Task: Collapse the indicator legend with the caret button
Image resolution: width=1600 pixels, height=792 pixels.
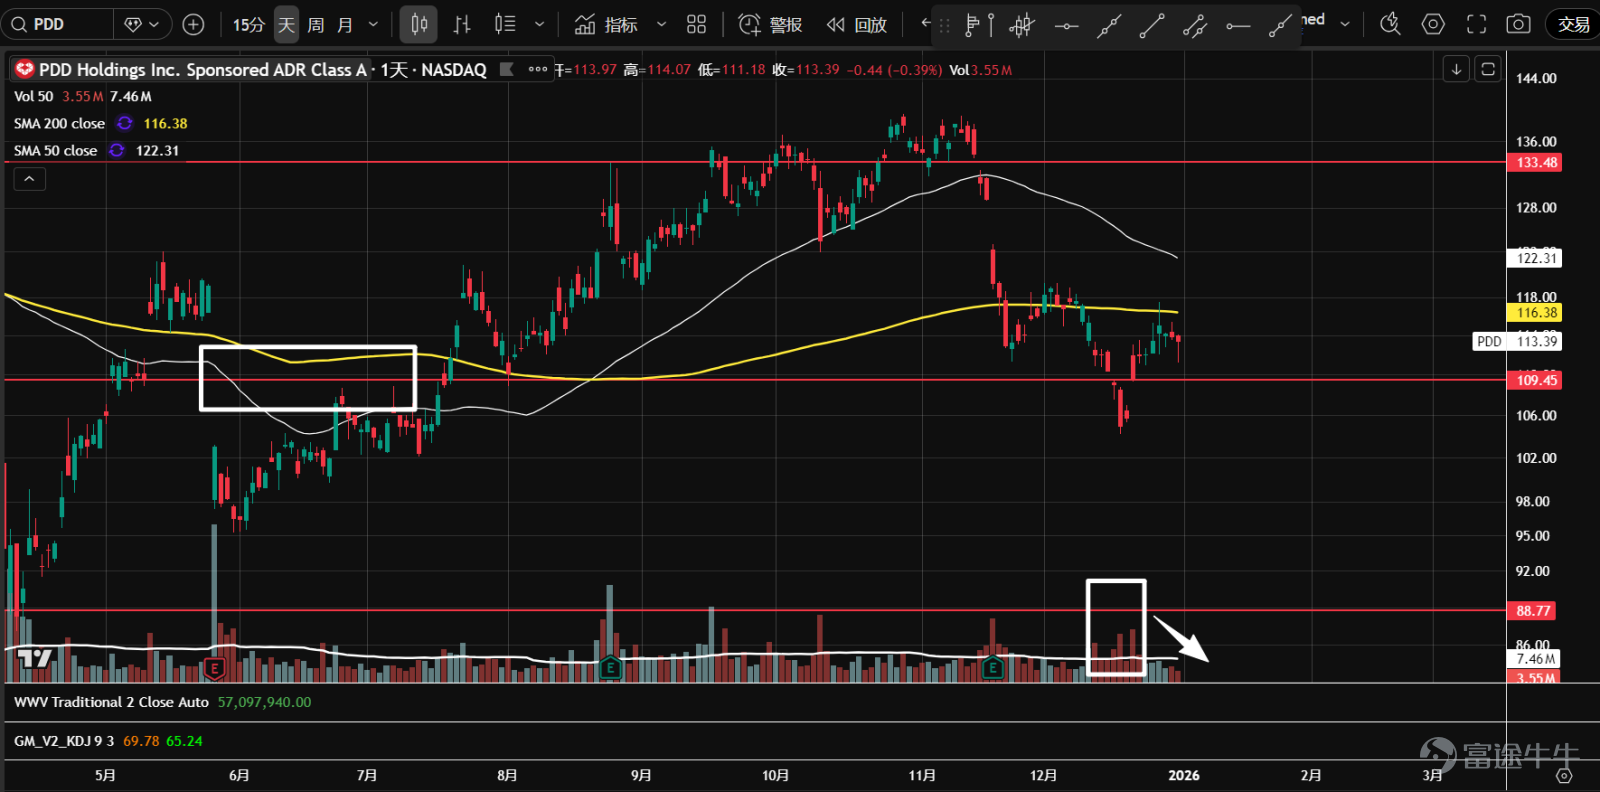Action: pos(29,179)
